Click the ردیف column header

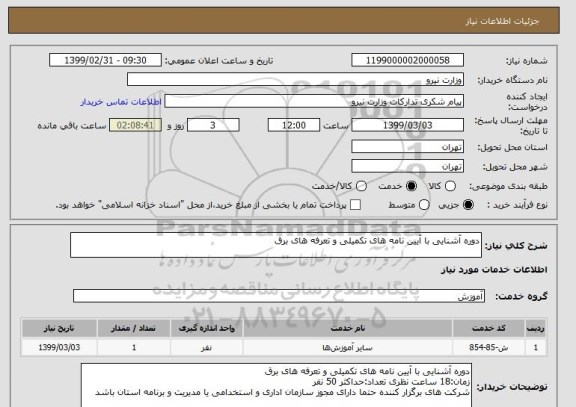tap(536, 328)
